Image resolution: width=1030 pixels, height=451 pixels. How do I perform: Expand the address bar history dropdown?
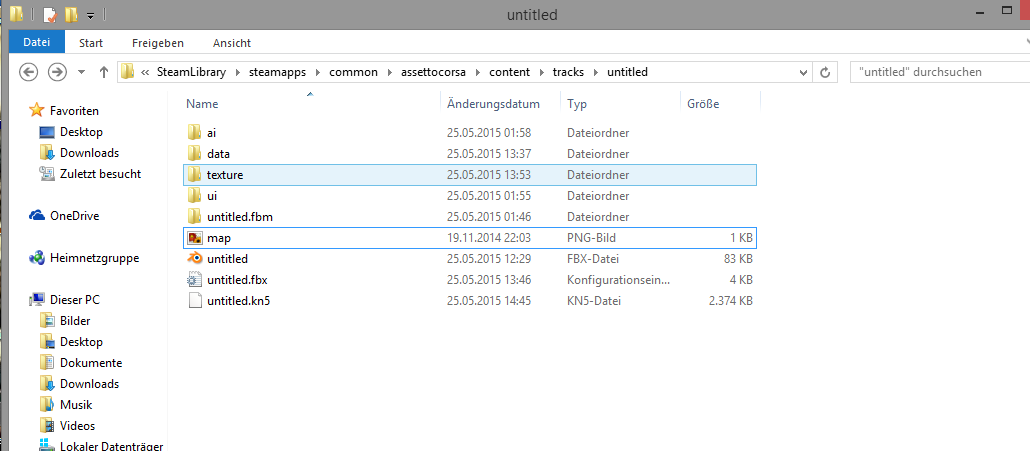coord(803,72)
